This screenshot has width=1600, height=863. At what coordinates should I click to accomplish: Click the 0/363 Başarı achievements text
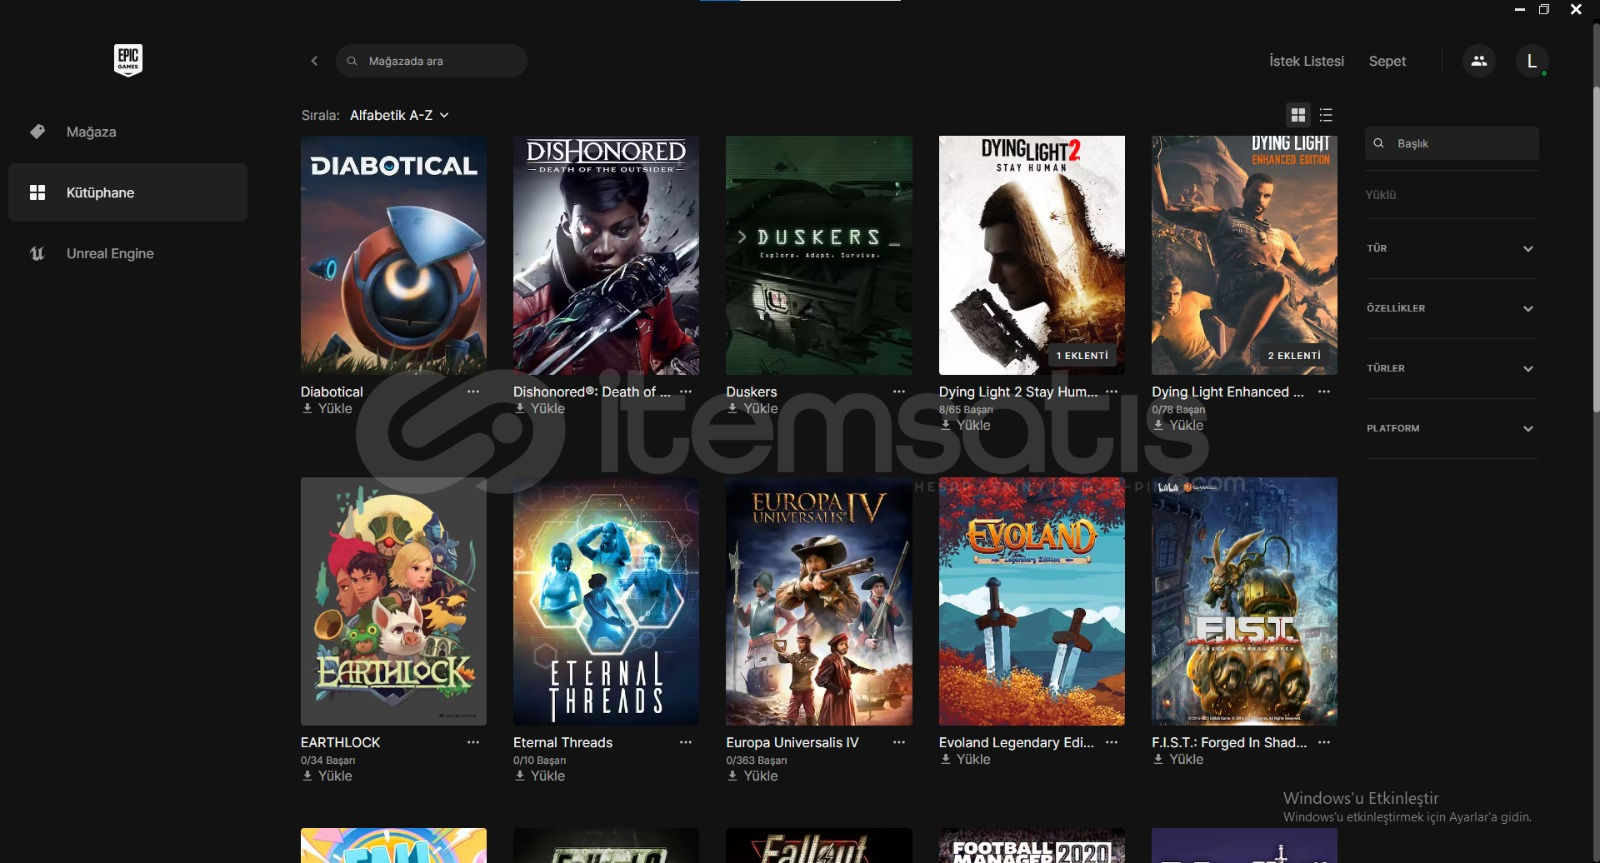757,761
